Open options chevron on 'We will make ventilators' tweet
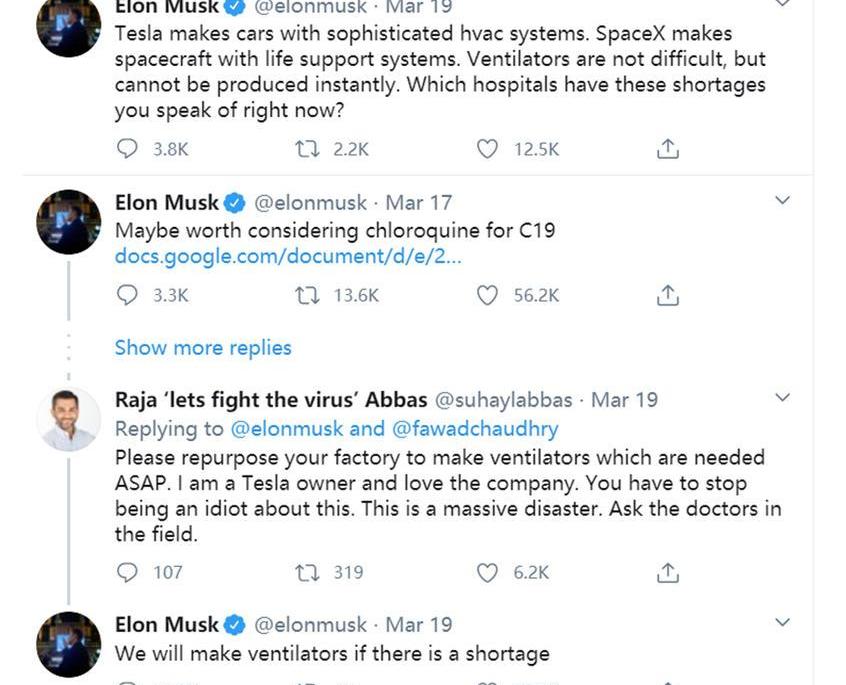 pyautogui.click(x=783, y=622)
